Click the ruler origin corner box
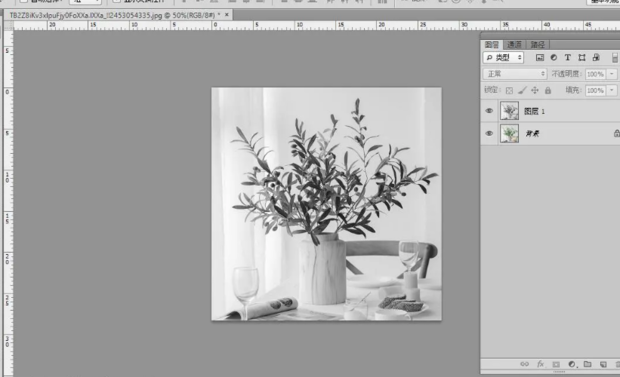This screenshot has width=620, height=377. 8,26
